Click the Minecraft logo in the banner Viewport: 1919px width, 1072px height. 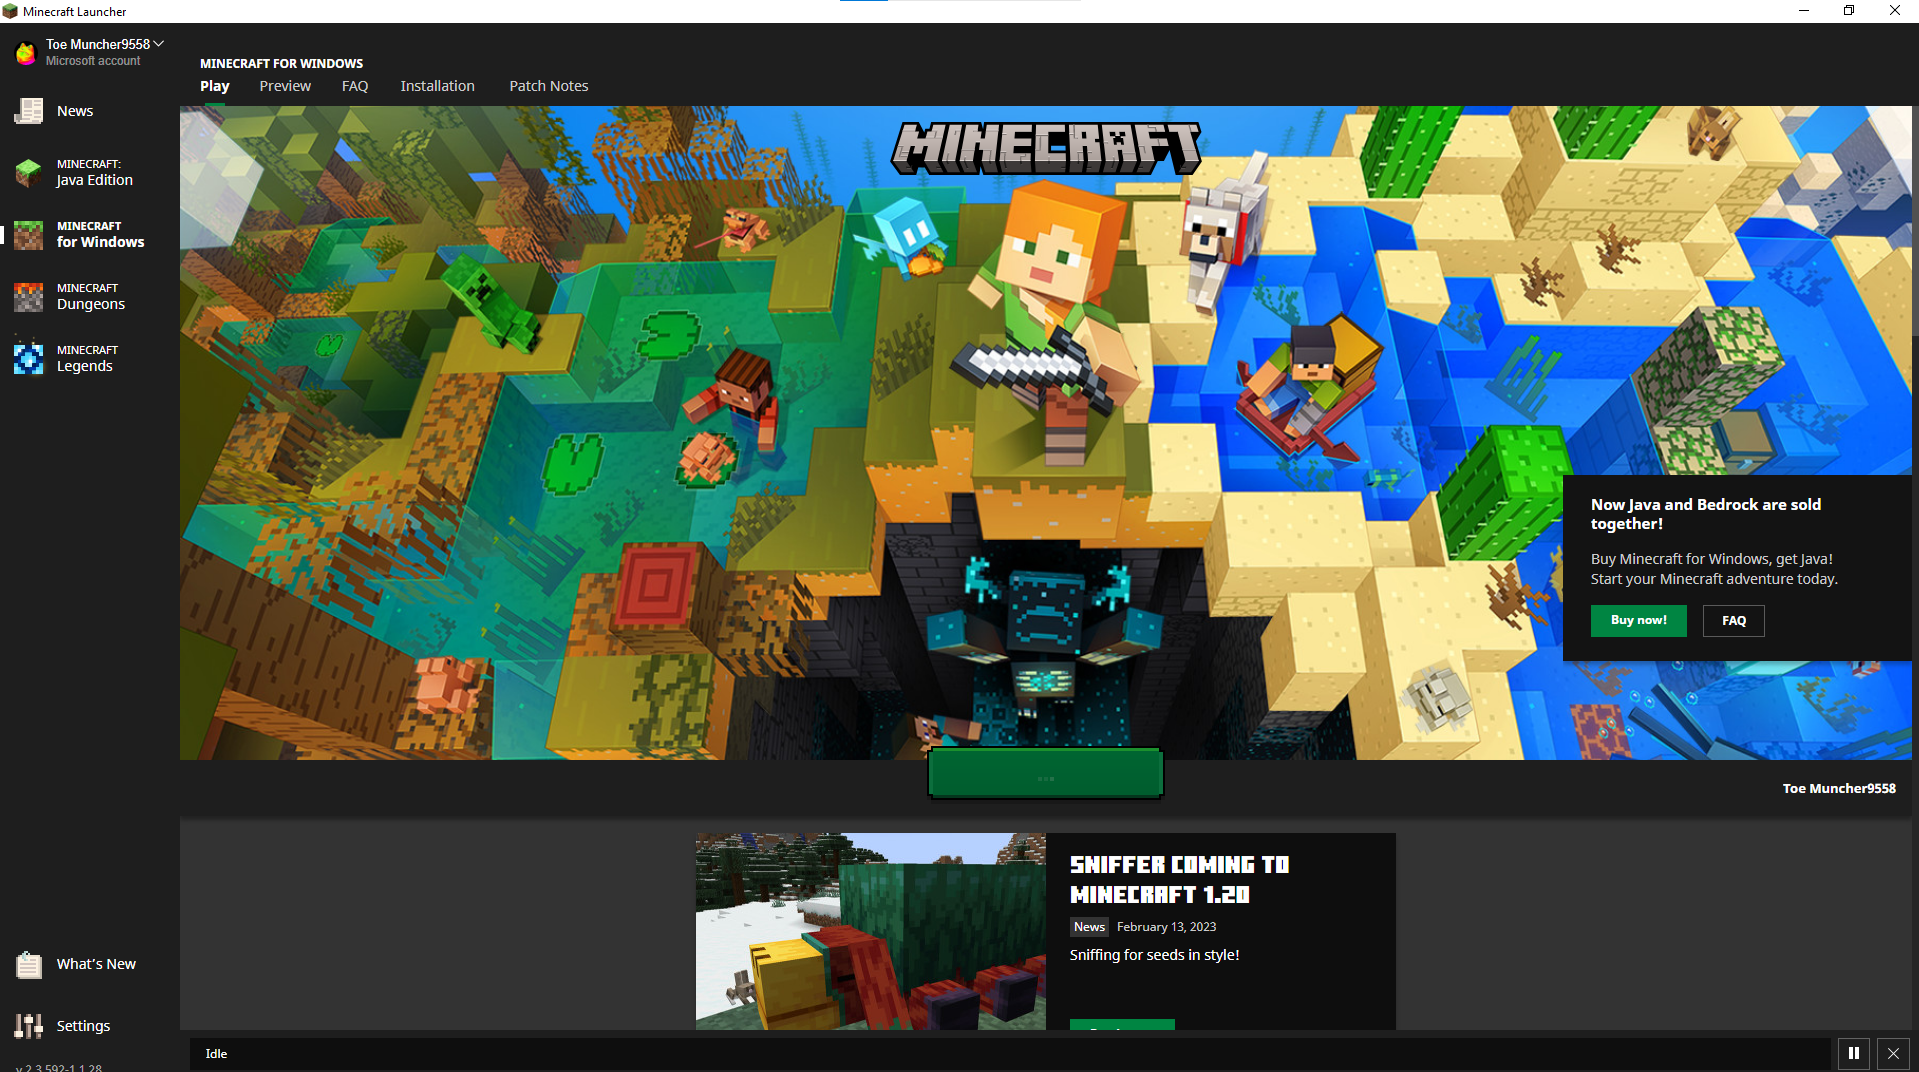pos(1046,148)
